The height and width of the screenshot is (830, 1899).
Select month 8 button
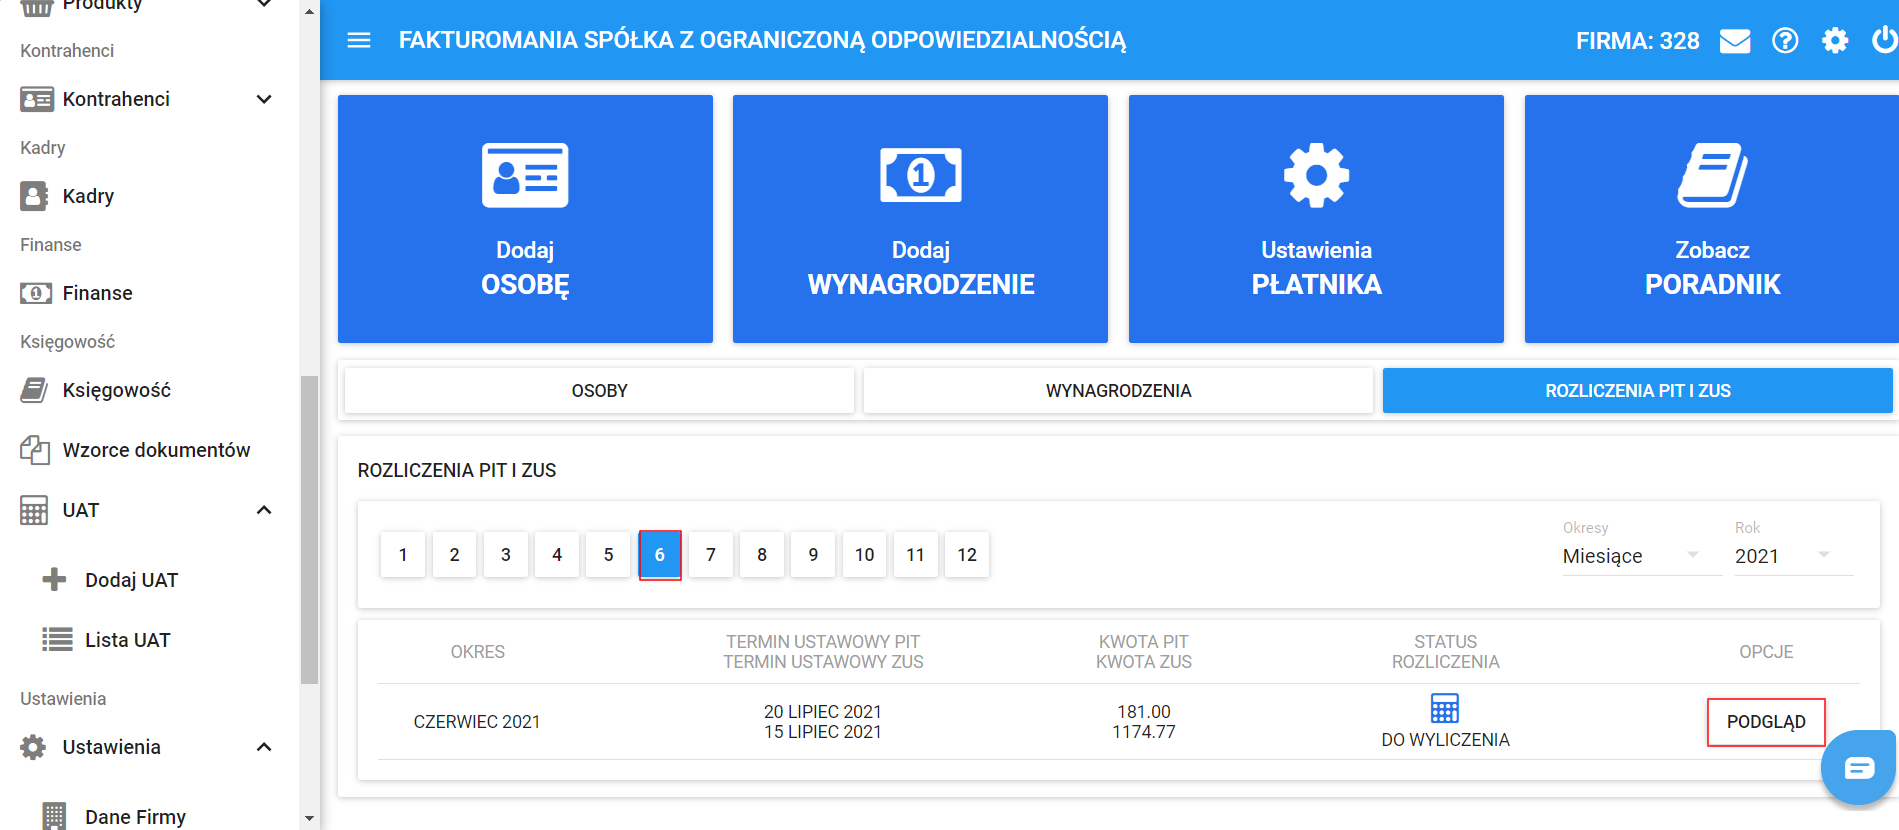click(762, 555)
